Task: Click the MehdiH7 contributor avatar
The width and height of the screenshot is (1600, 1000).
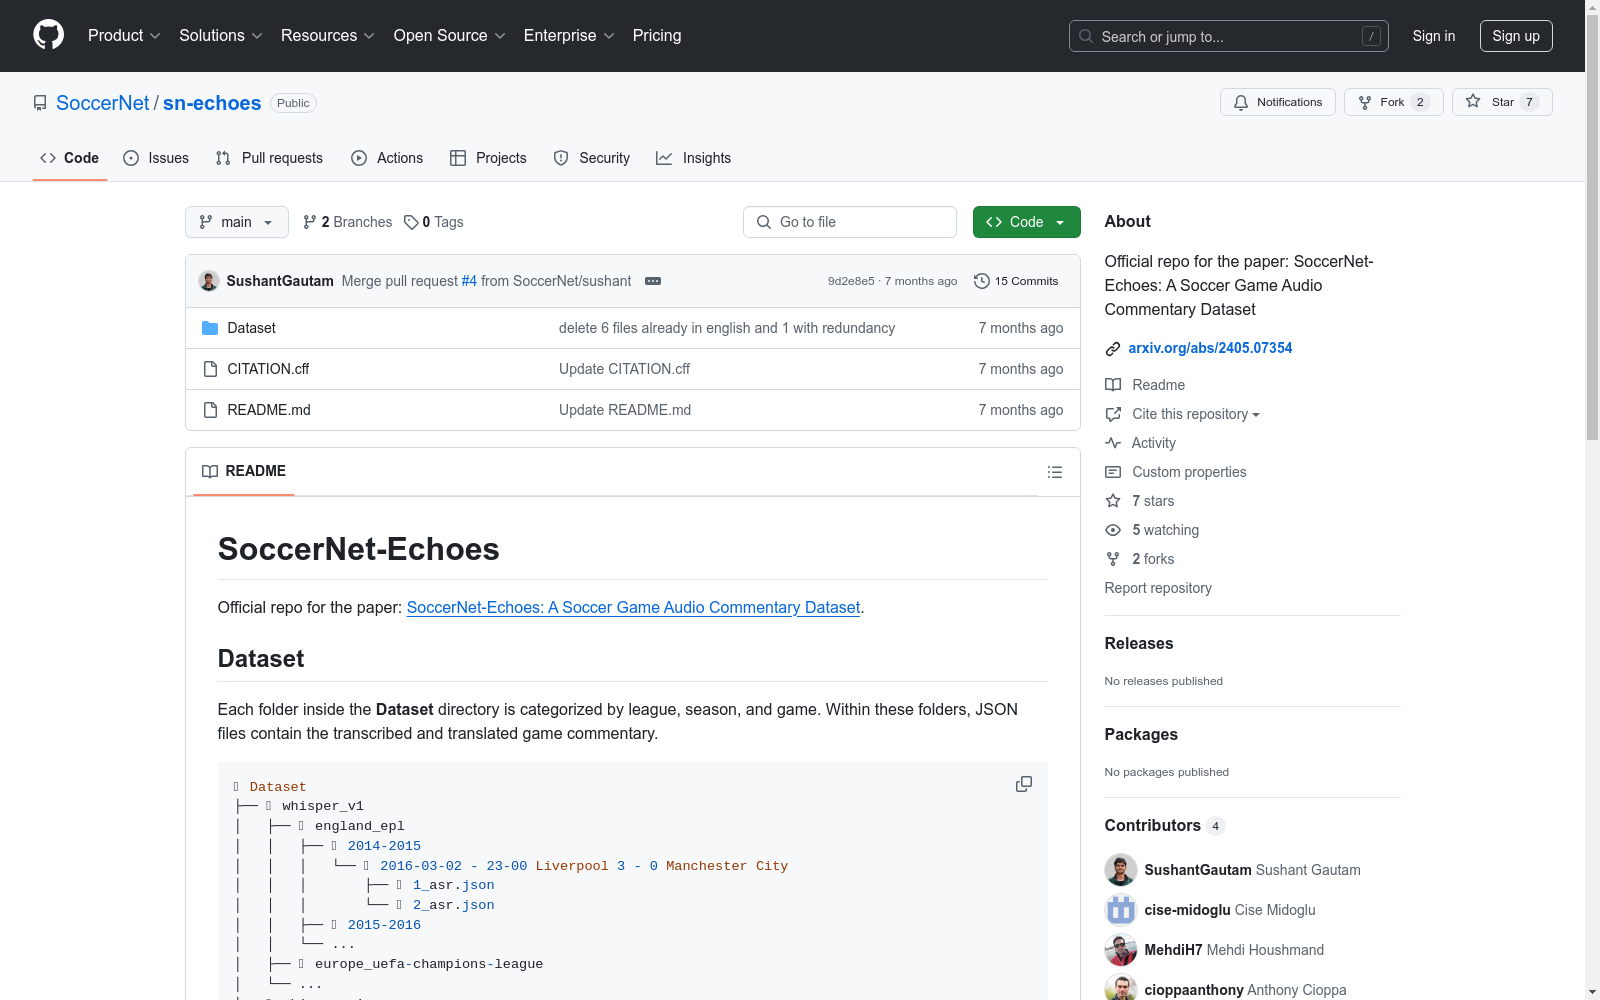Action: point(1121,950)
